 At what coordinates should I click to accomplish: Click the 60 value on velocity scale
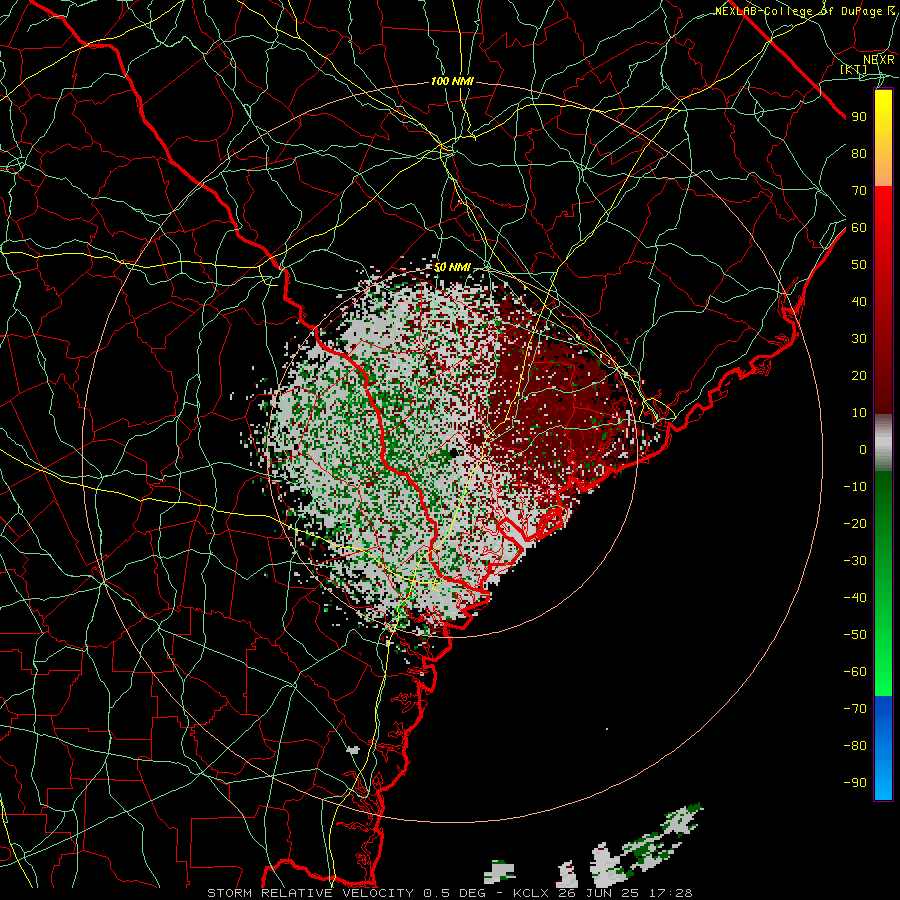(859, 227)
